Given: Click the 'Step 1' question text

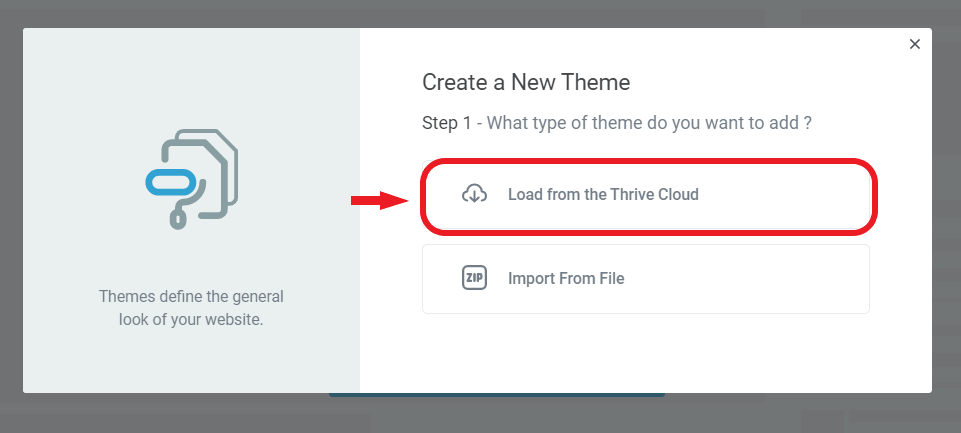Looking at the screenshot, I should [617, 123].
